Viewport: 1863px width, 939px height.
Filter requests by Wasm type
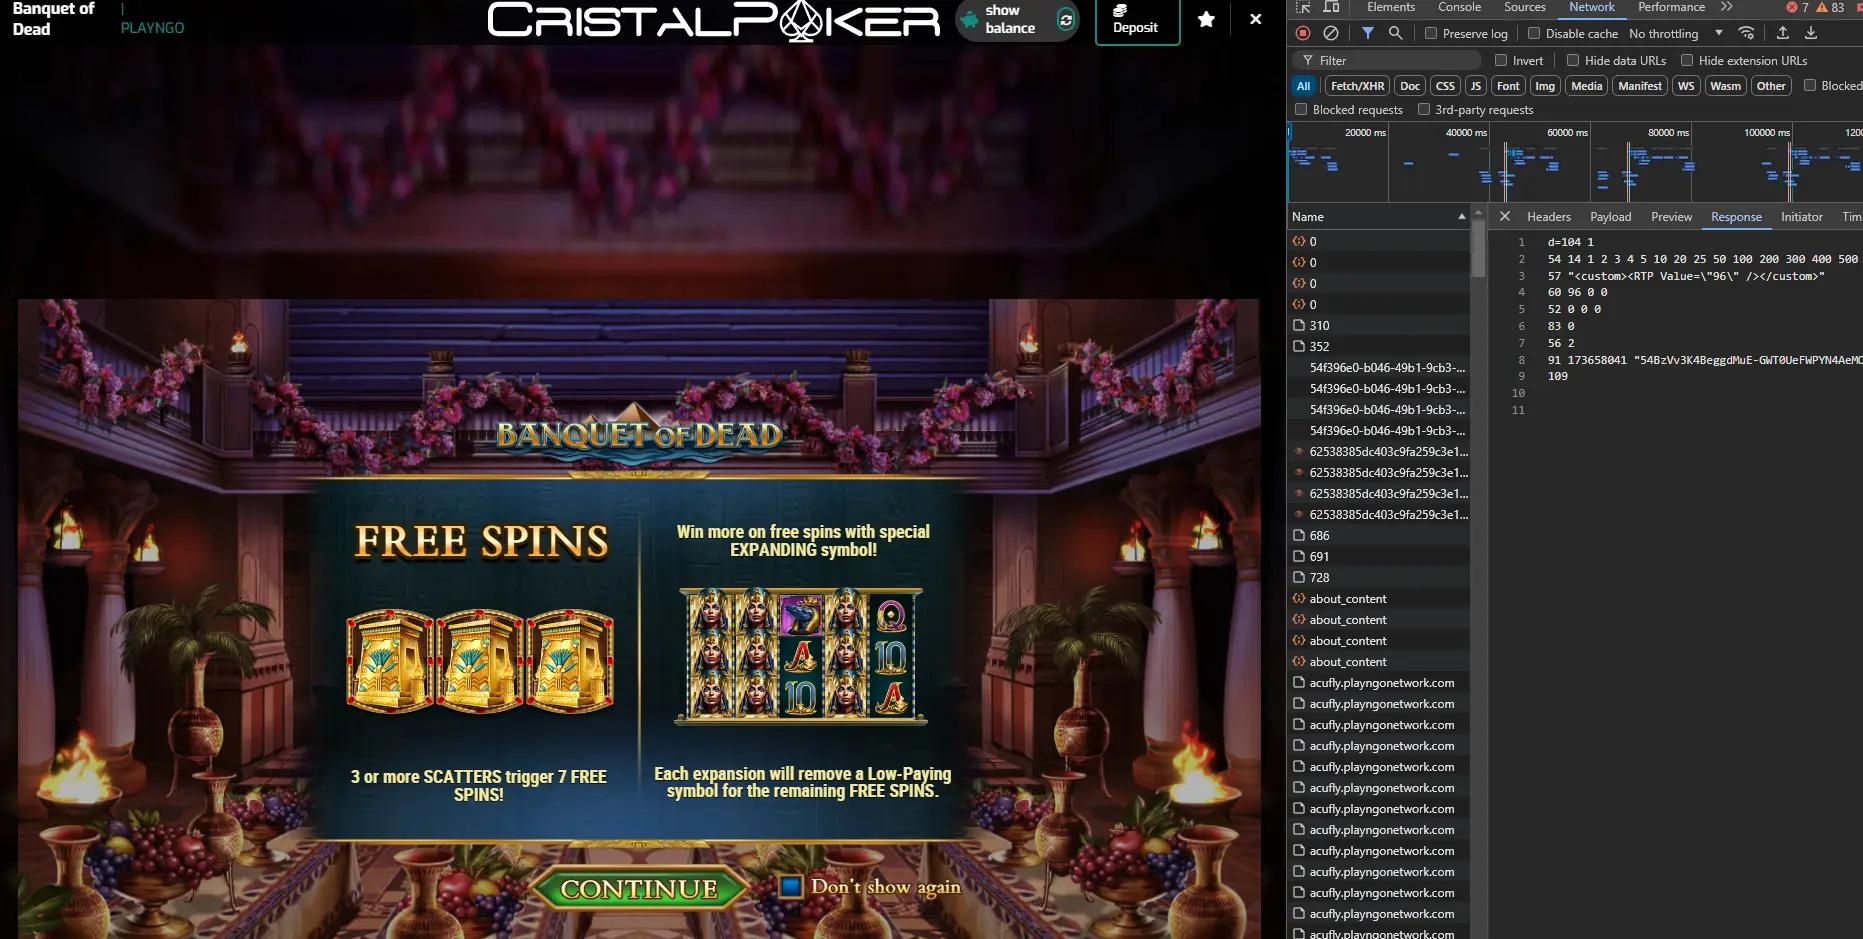pyautogui.click(x=1726, y=86)
